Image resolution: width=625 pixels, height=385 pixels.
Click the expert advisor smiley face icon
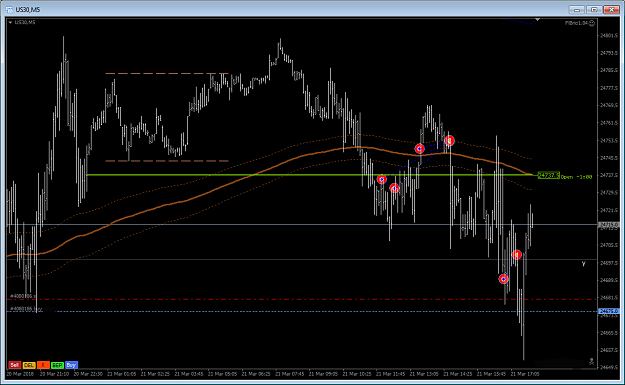coord(592,23)
